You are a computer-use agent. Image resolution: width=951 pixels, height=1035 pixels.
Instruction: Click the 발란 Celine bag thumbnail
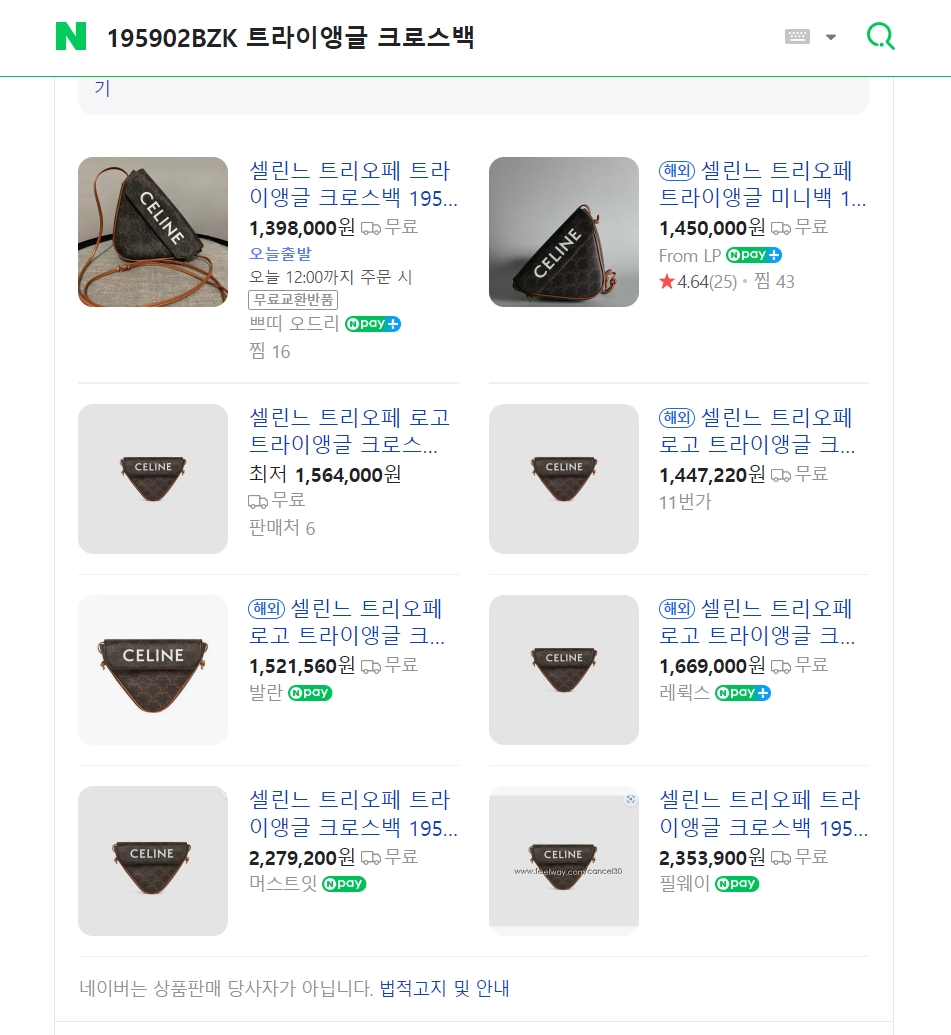tap(153, 670)
